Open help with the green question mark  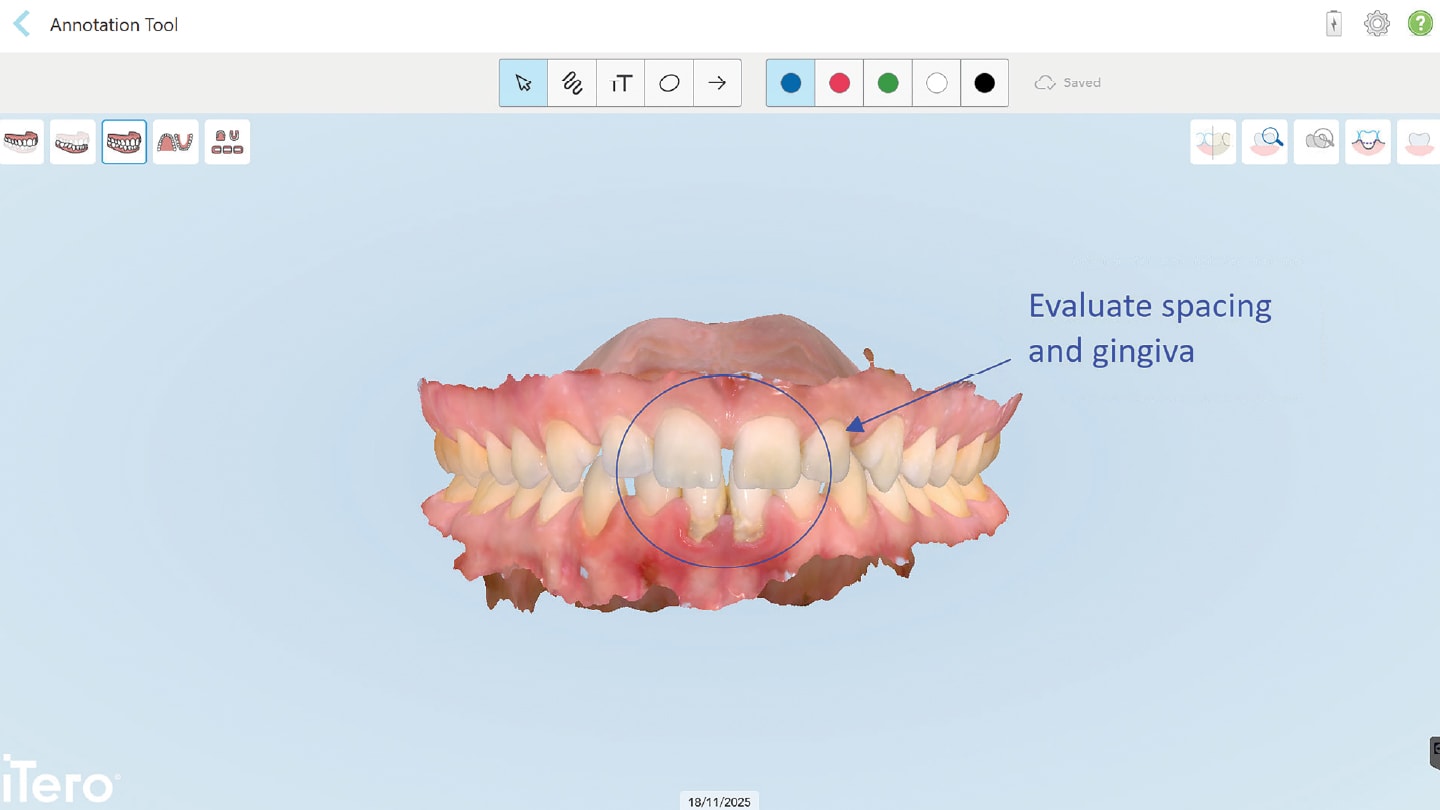(1420, 24)
